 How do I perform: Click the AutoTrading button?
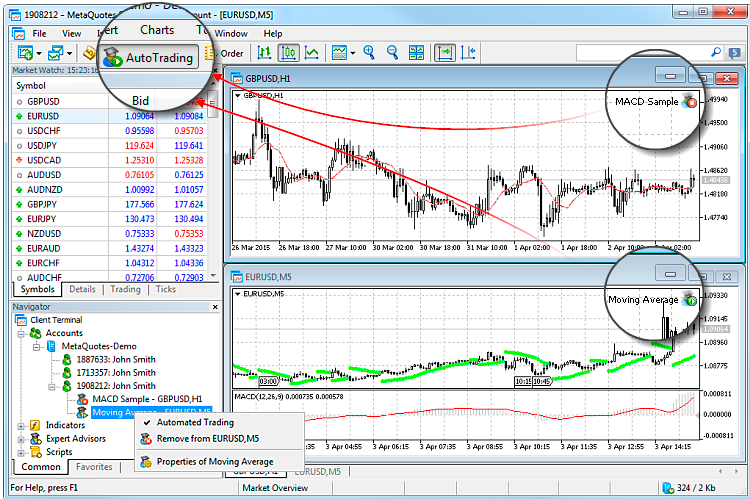(148, 58)
